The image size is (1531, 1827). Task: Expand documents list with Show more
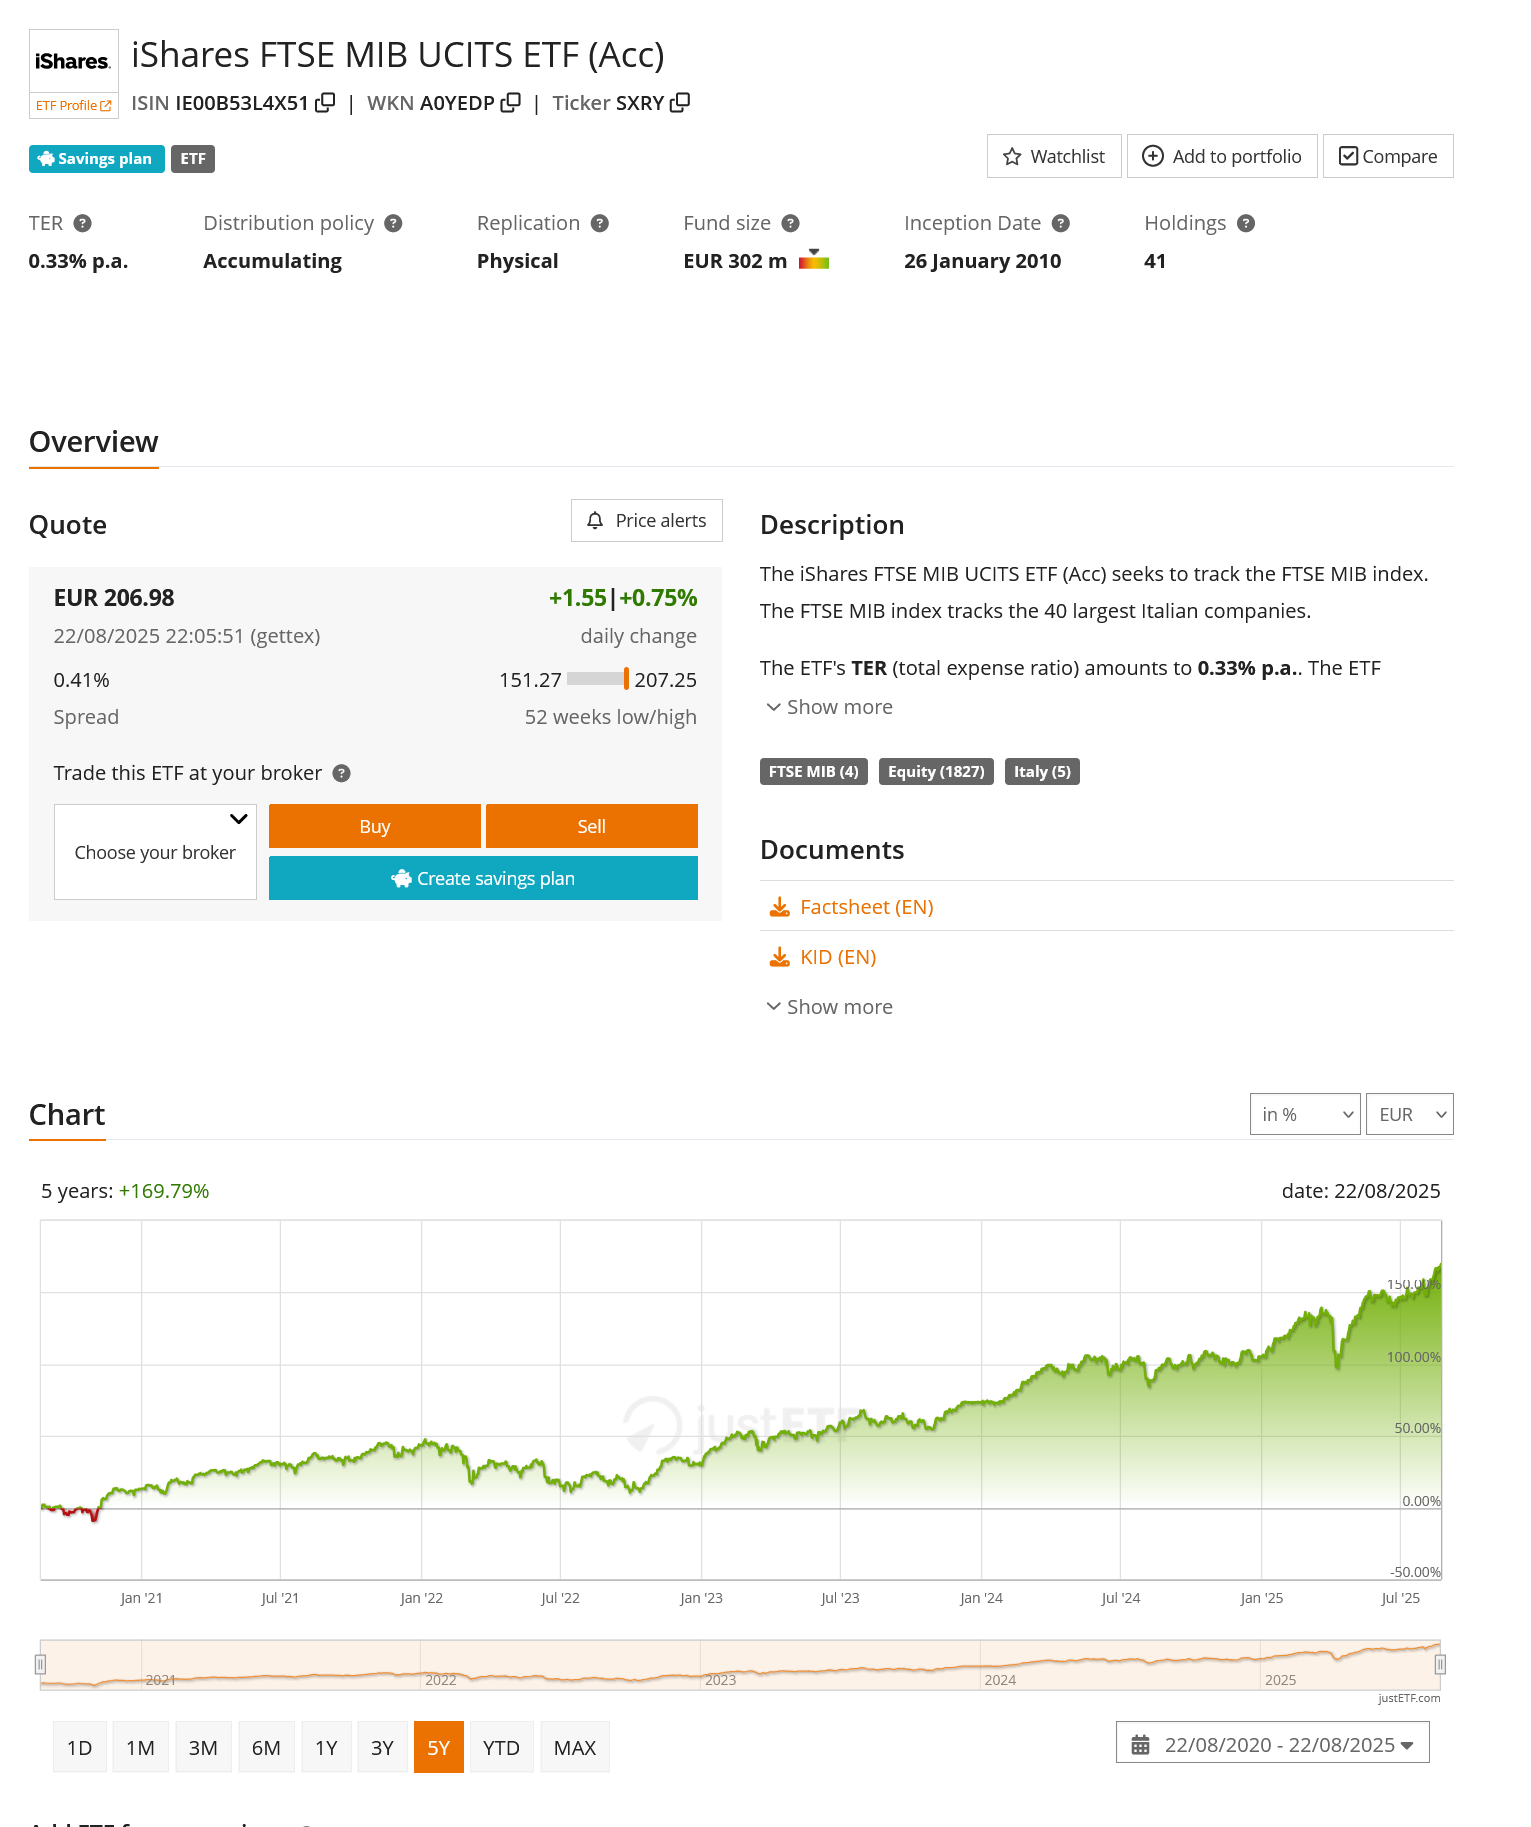pyautogui.click(x=829, y=1007)
